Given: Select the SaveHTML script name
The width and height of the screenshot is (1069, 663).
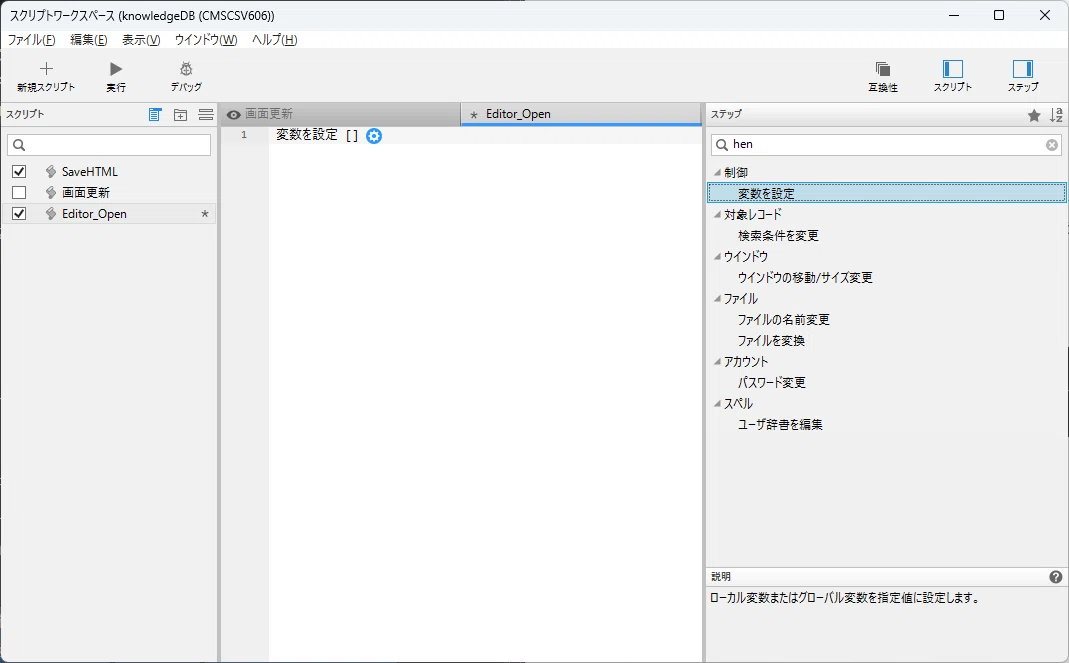Looking at the screenshot, I should click(89, 172).
